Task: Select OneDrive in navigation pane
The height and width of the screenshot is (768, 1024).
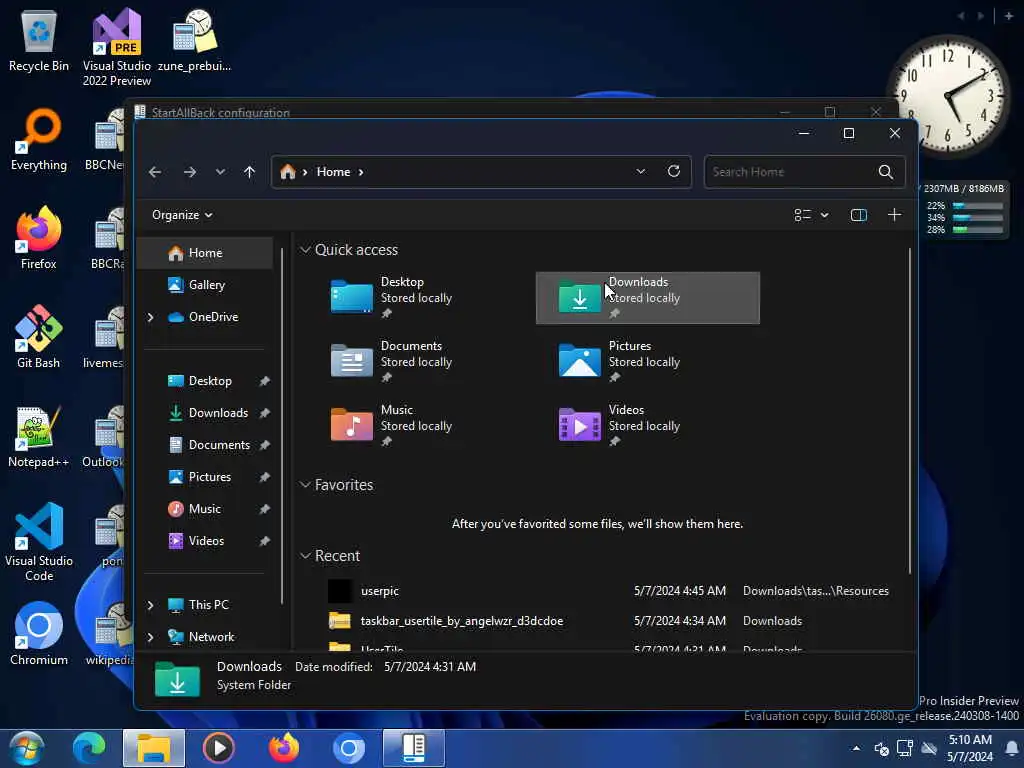Action: tap(213, 317)
